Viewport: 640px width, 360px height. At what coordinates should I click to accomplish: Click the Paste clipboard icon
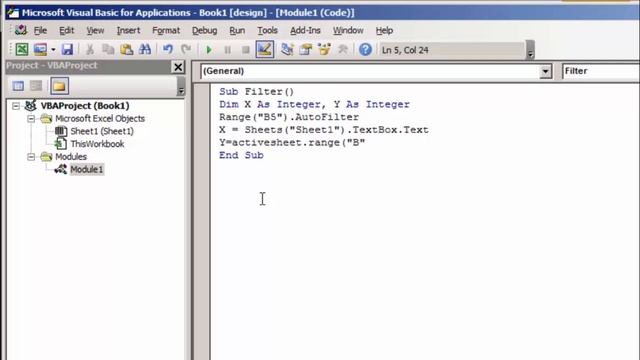(x=127, y=50)
